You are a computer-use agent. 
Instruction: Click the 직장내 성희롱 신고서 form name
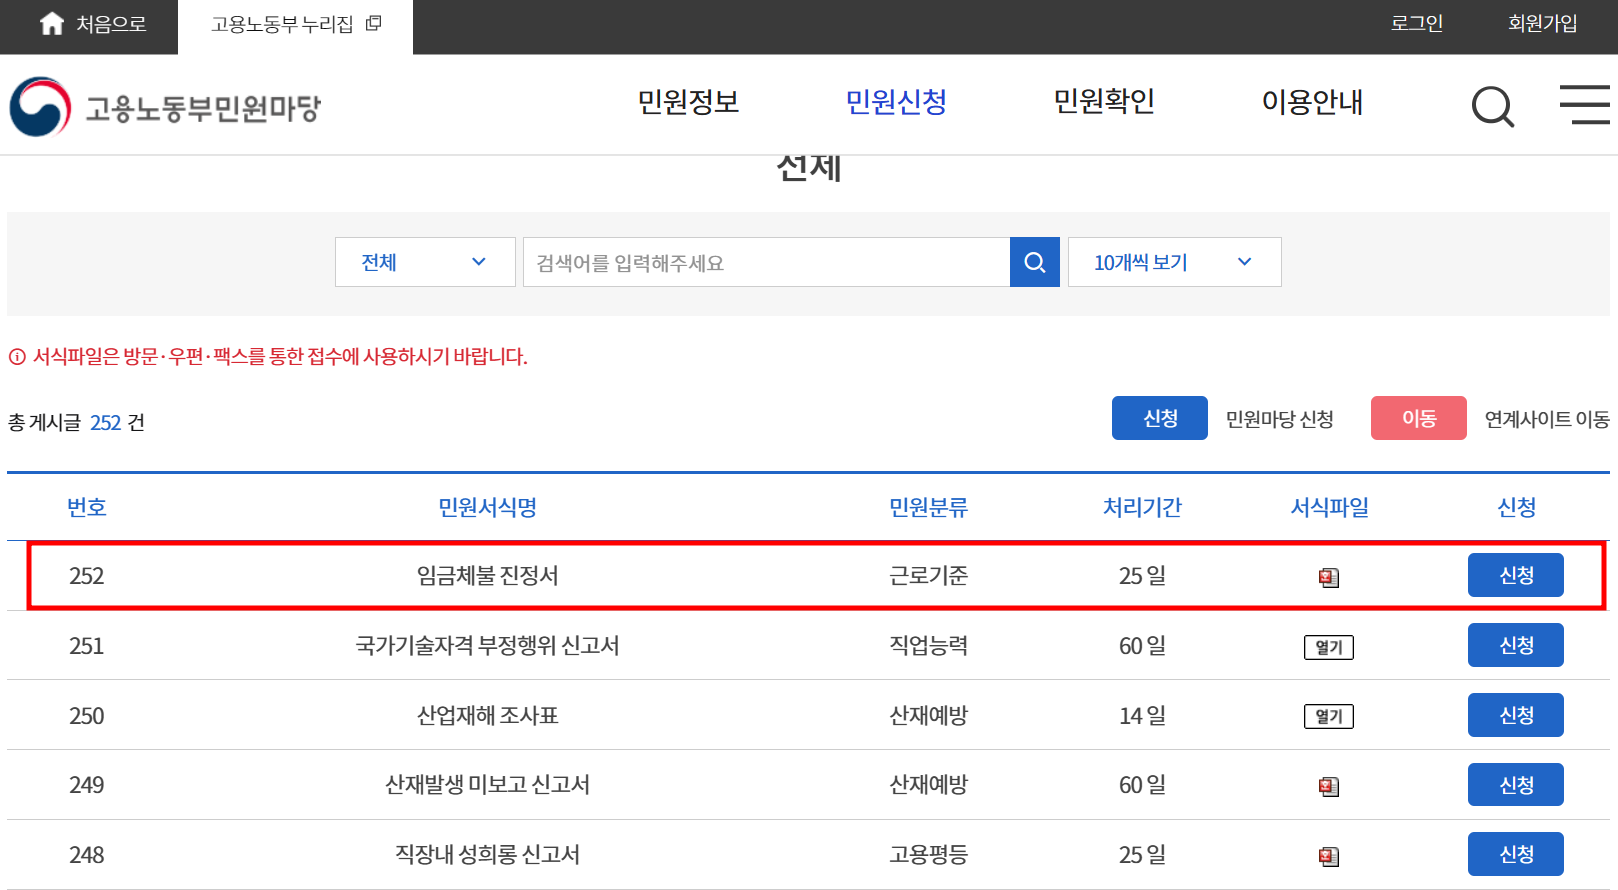tap(488, 855)
